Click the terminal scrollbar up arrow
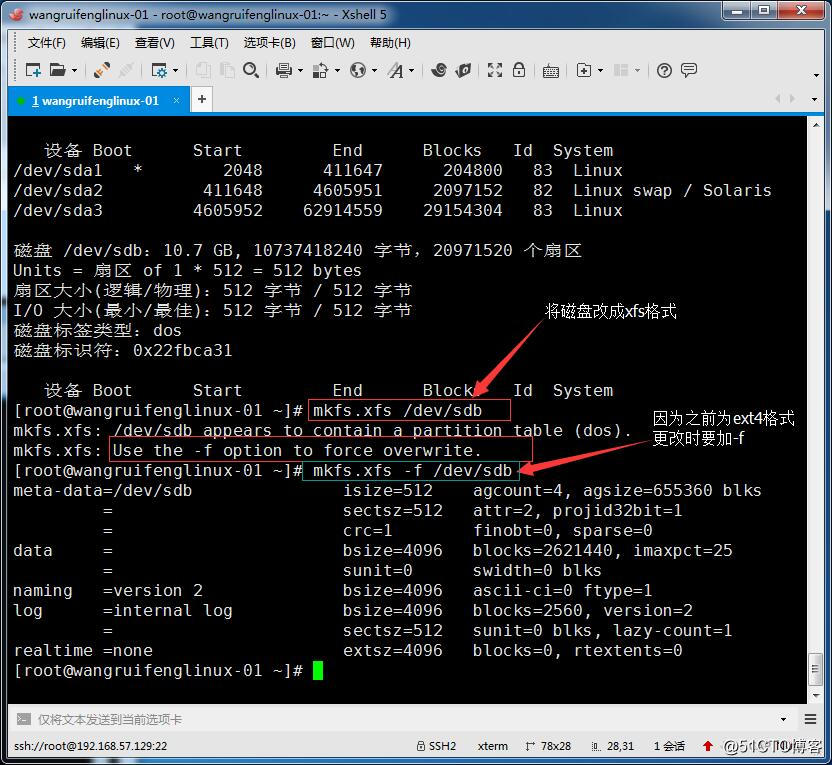The image size is (832, 765). [816, 125]
